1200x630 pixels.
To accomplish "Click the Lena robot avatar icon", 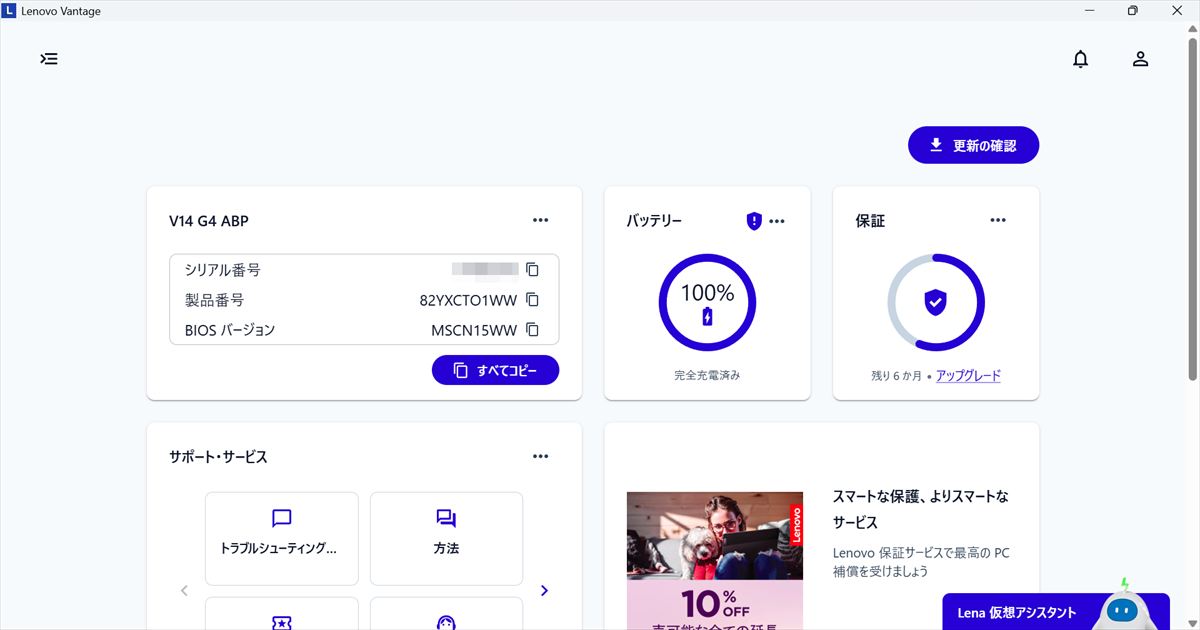I will (1123, 606).
